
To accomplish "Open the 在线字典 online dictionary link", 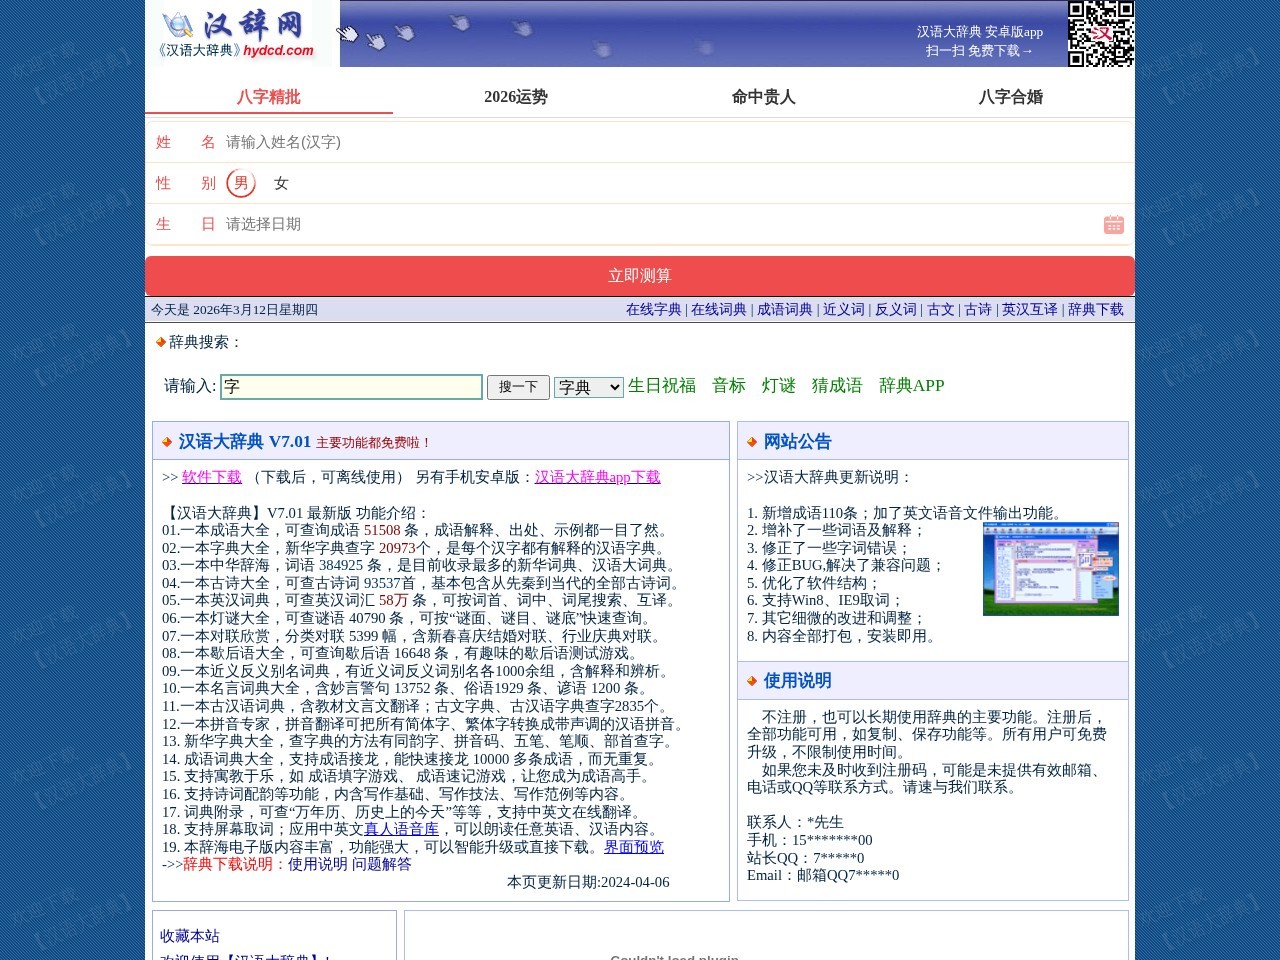I will 652,310.
